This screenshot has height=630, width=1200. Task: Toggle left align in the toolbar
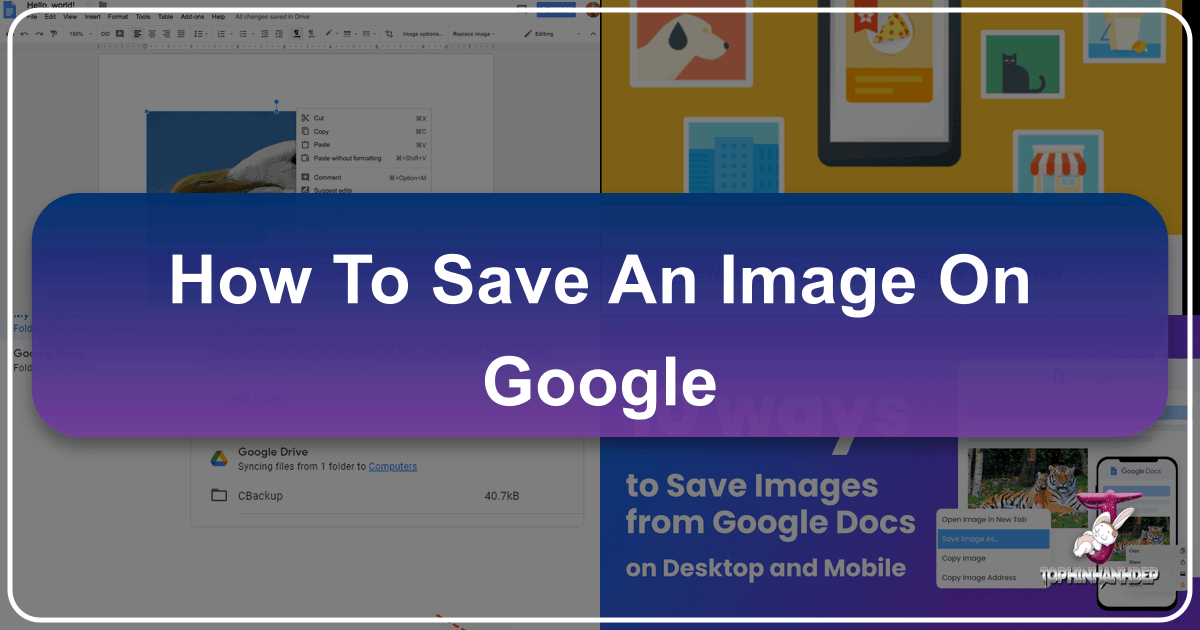[137, 33]
